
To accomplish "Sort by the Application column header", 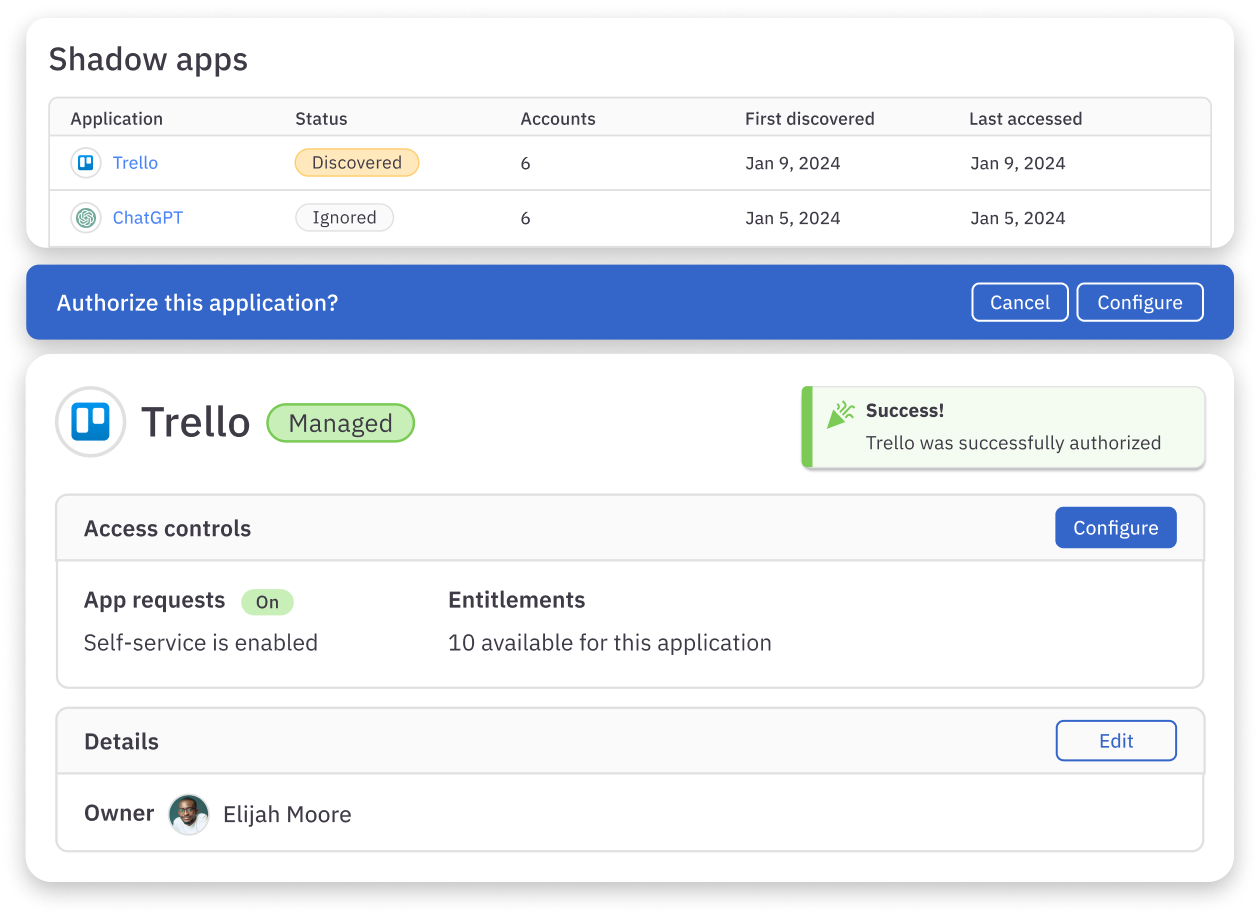I will coord(116,119).
